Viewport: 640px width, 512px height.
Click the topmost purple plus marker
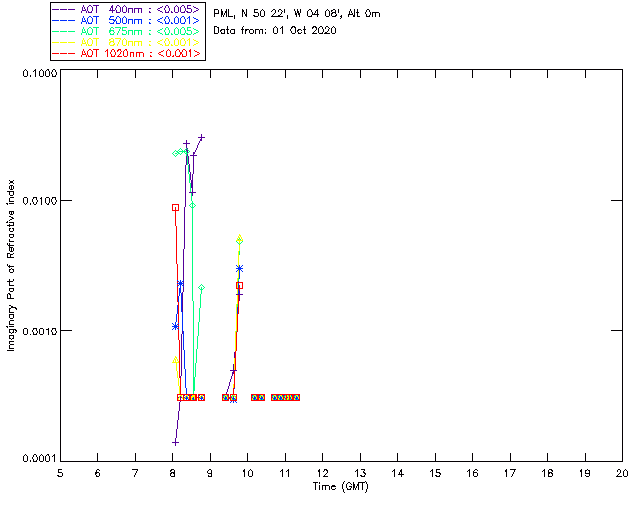pos(201,138)
